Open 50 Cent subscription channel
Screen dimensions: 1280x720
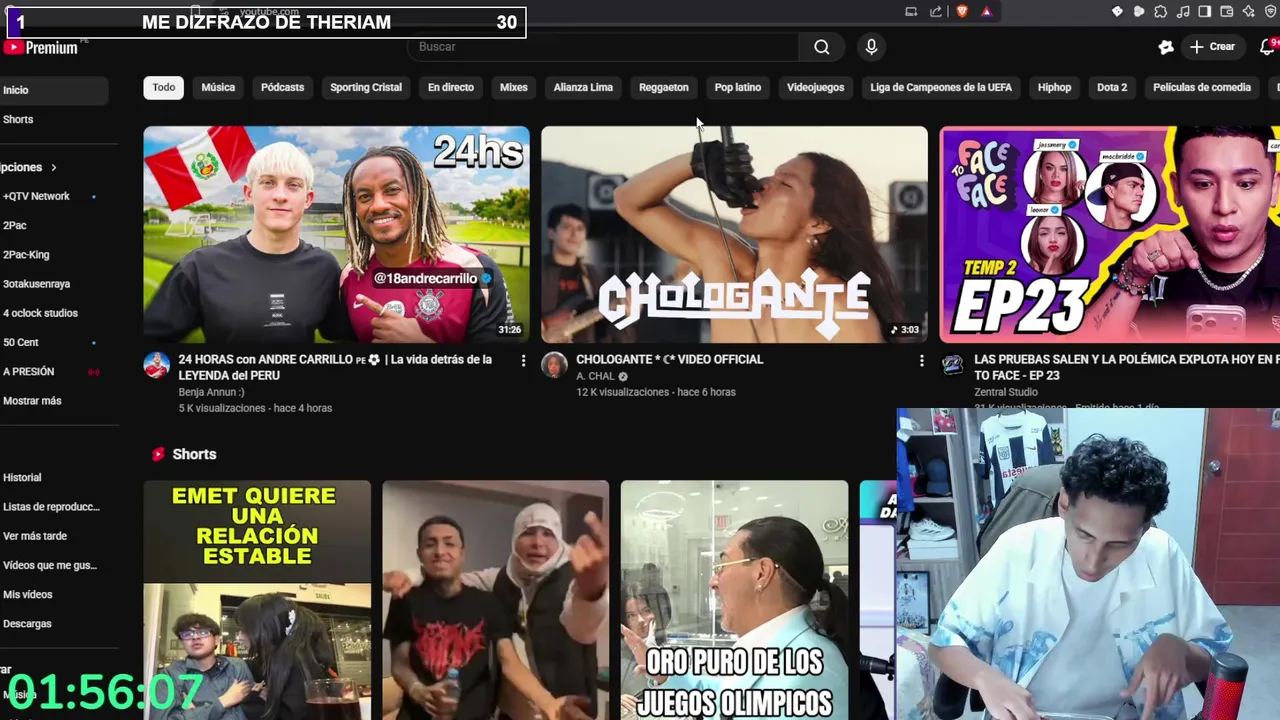point(21,342)
